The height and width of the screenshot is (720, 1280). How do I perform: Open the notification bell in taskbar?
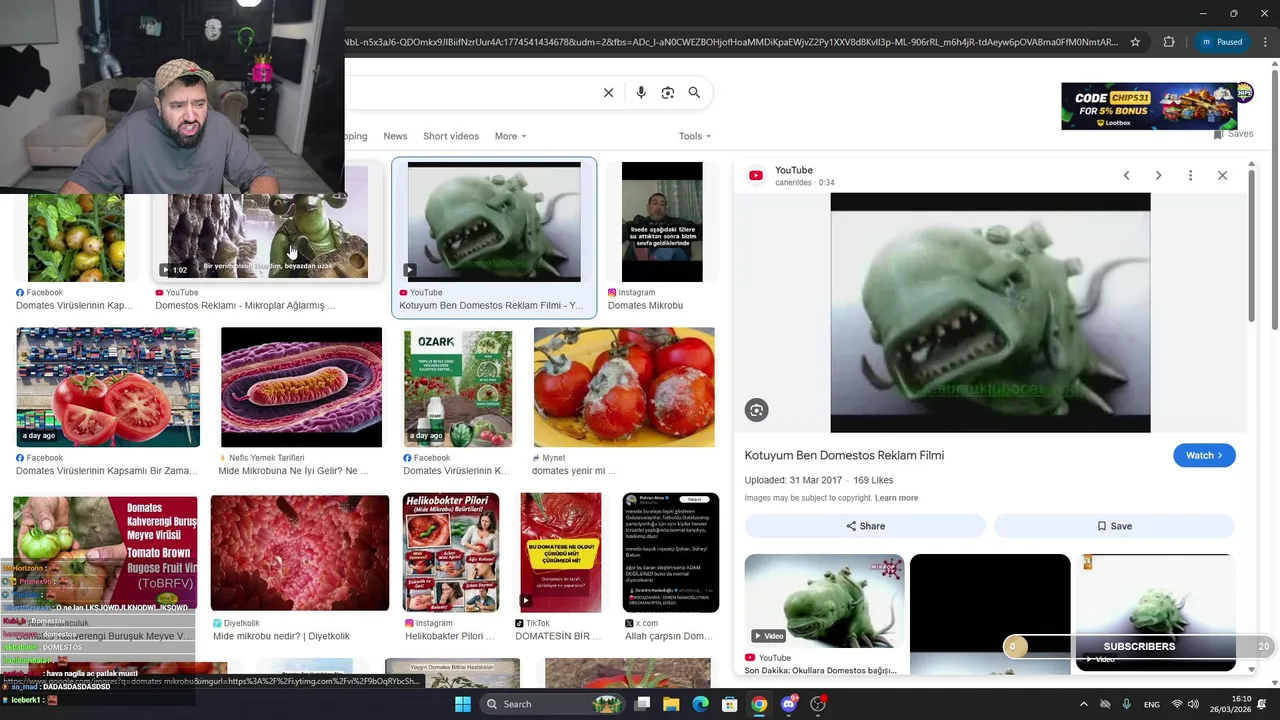point(1262,704)
